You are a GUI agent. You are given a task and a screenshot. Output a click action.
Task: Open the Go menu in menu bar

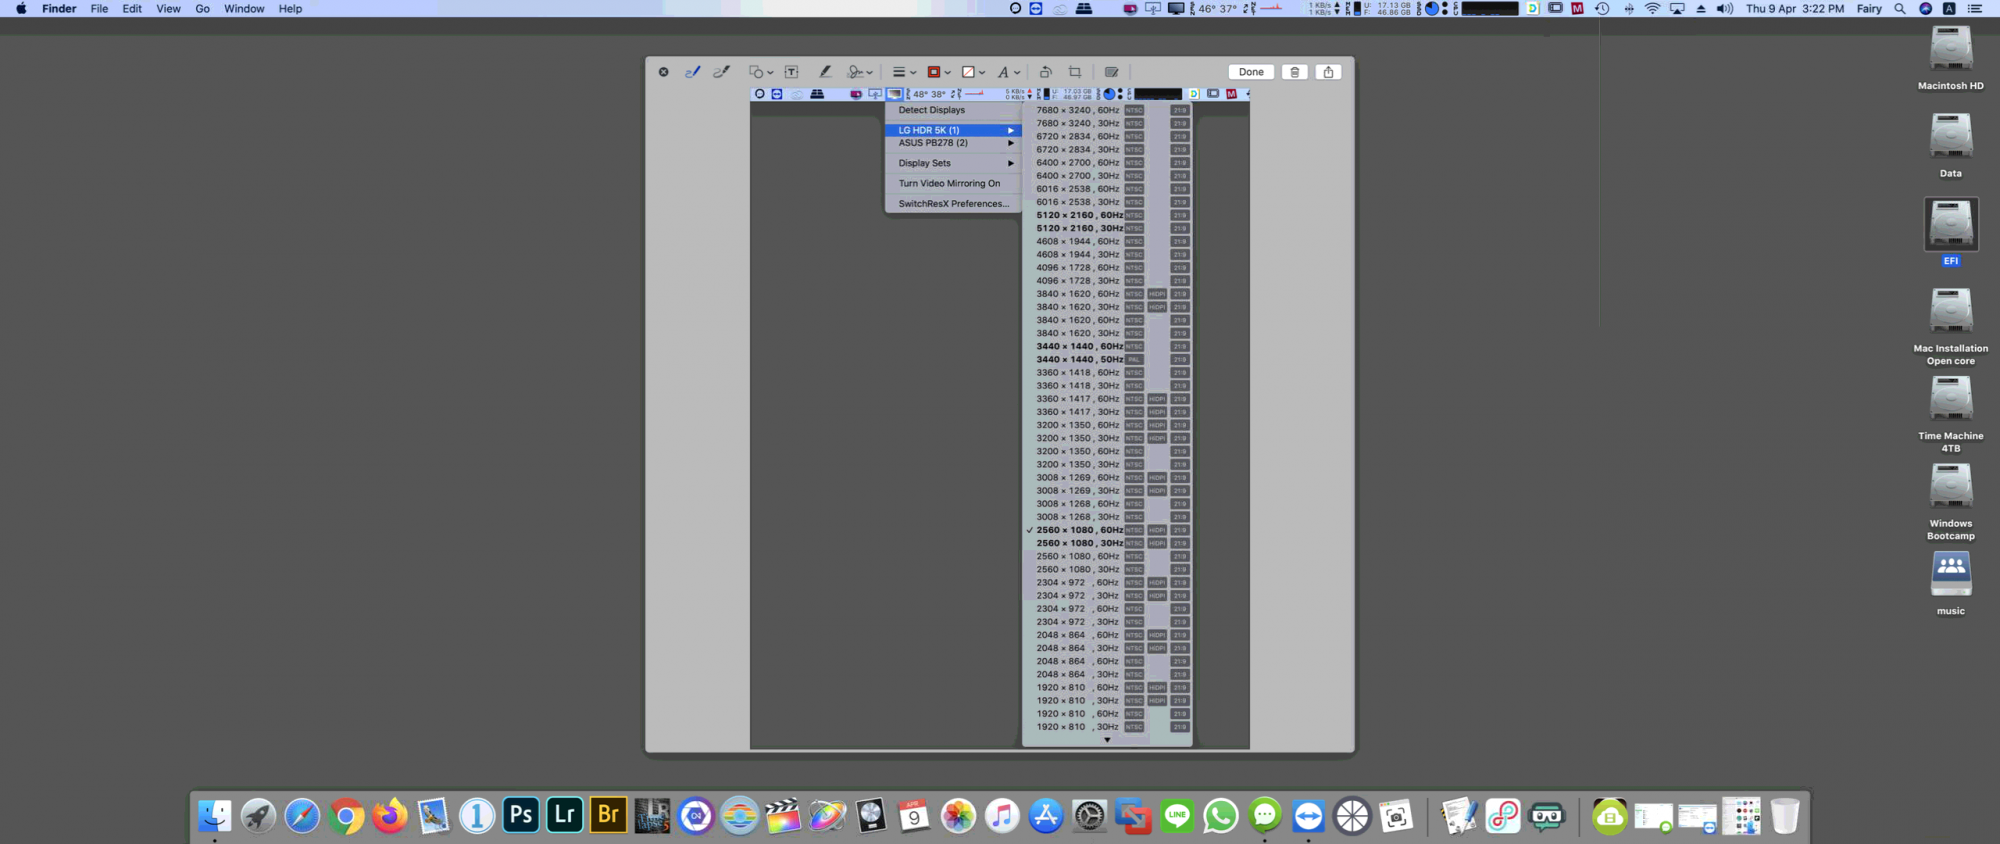click(203, 8)
